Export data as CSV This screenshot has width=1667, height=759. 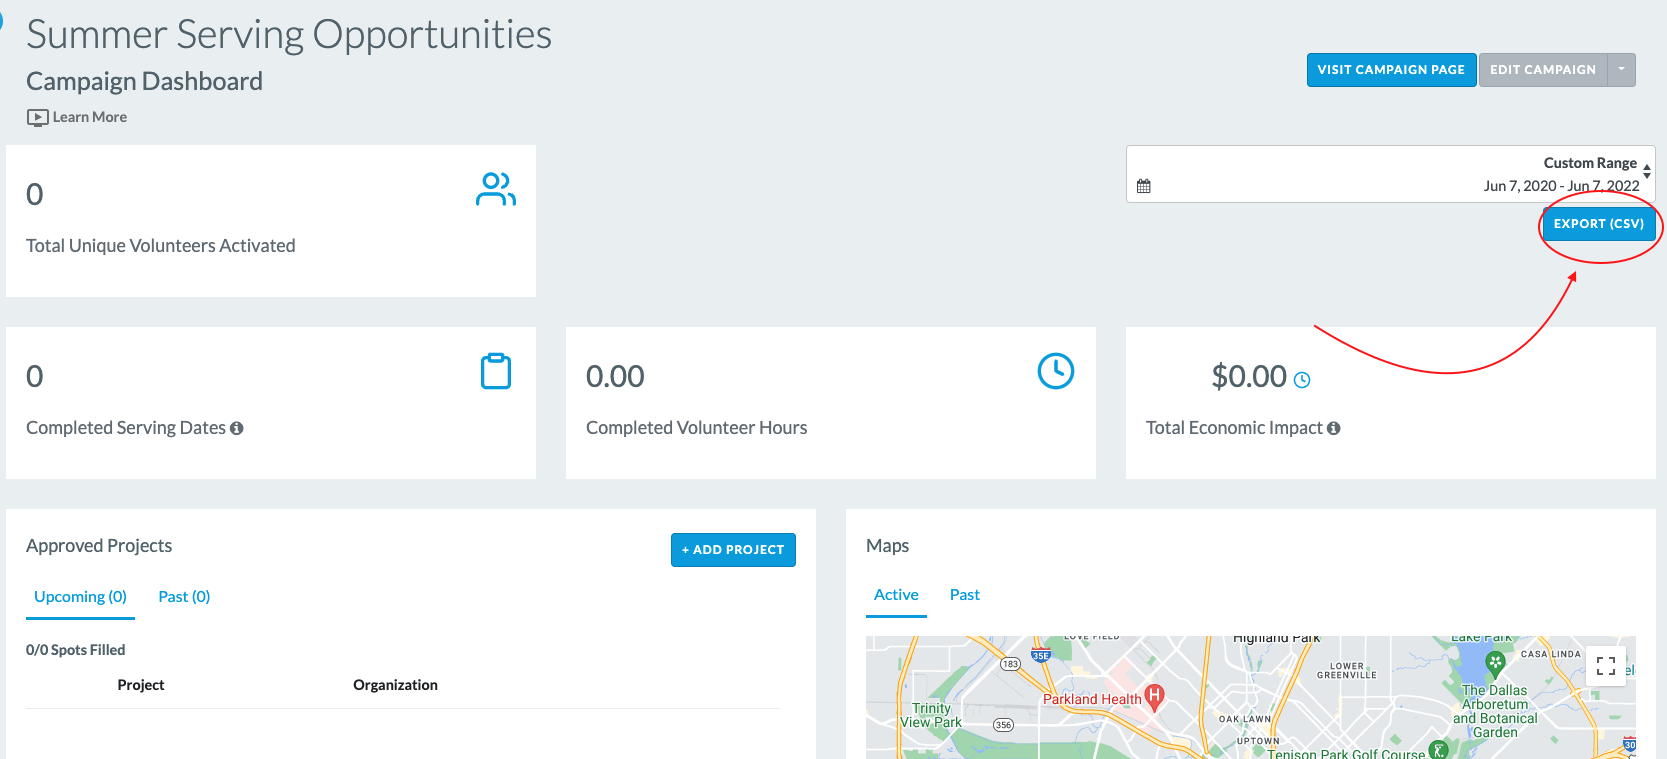1599,224
